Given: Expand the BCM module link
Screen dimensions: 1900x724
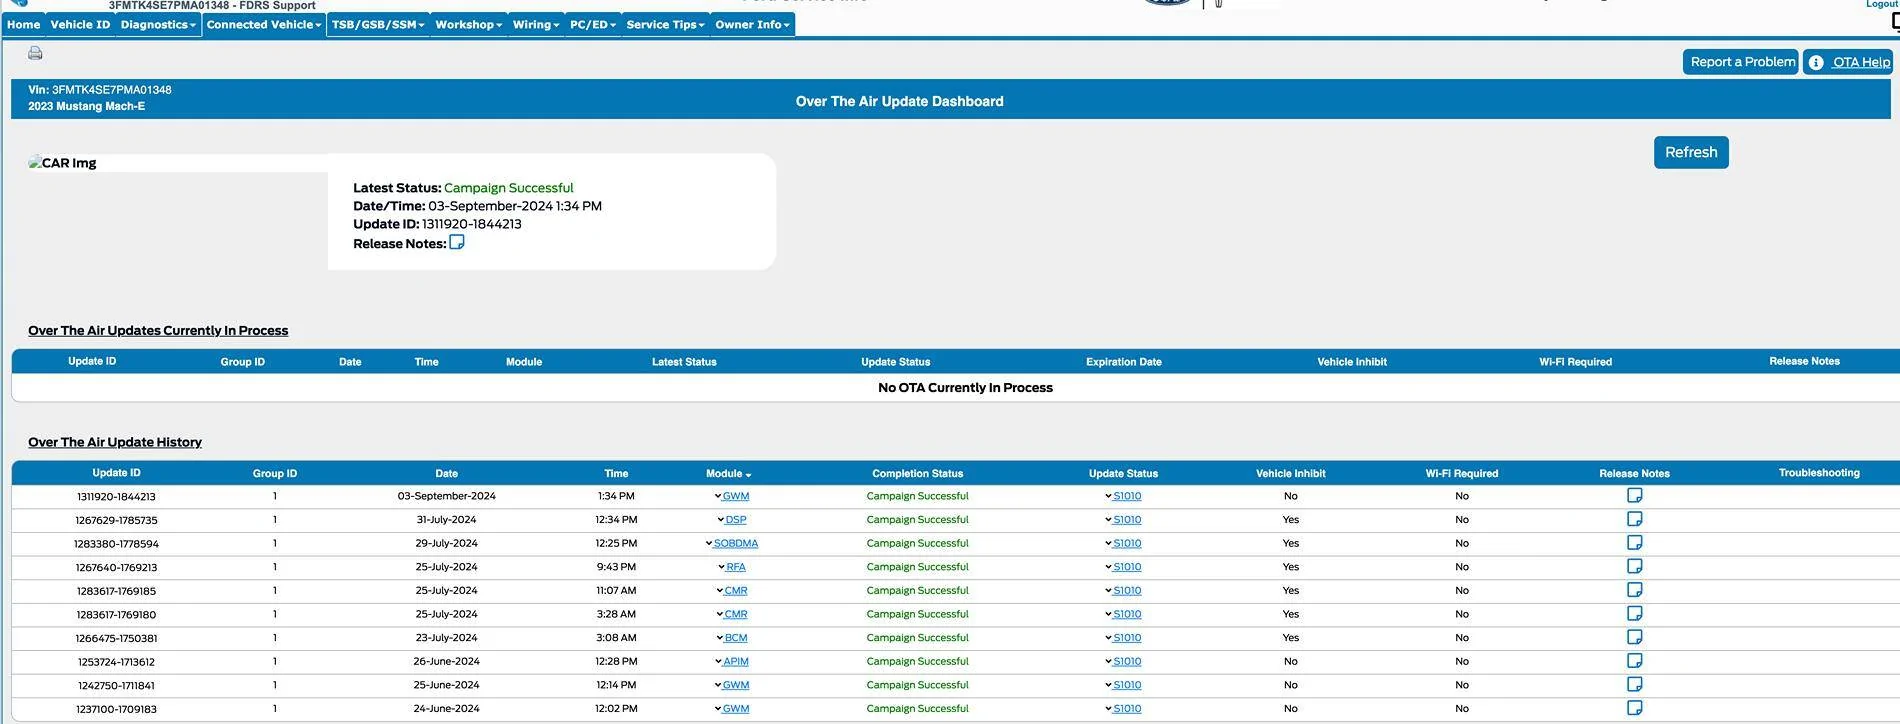Looking at the screenshot, I should pos(732,638).
